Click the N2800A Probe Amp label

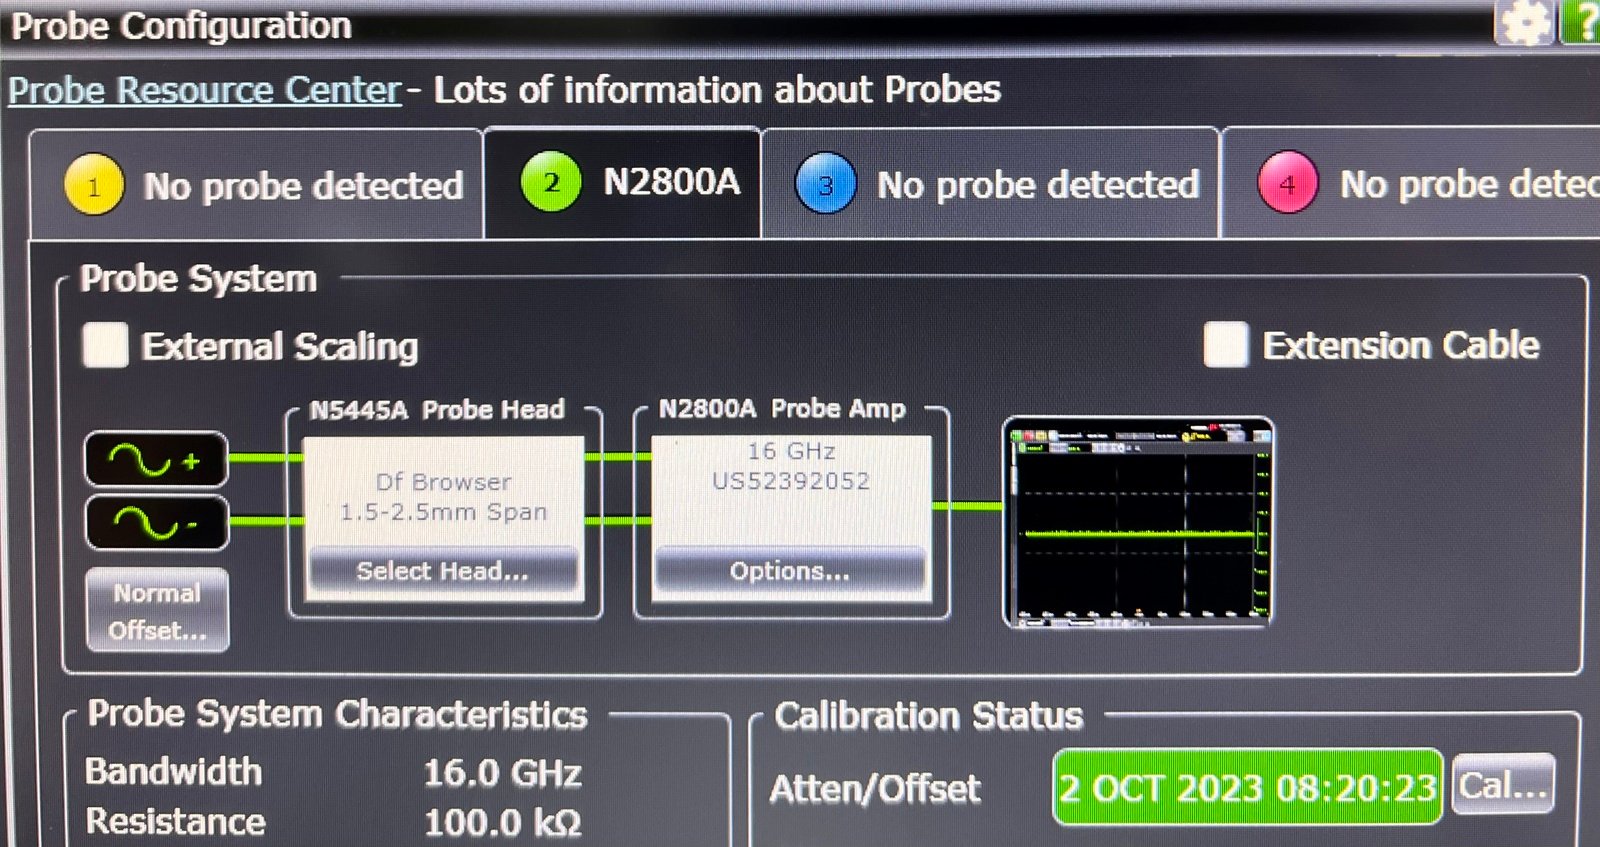click(x=782, y=408)
